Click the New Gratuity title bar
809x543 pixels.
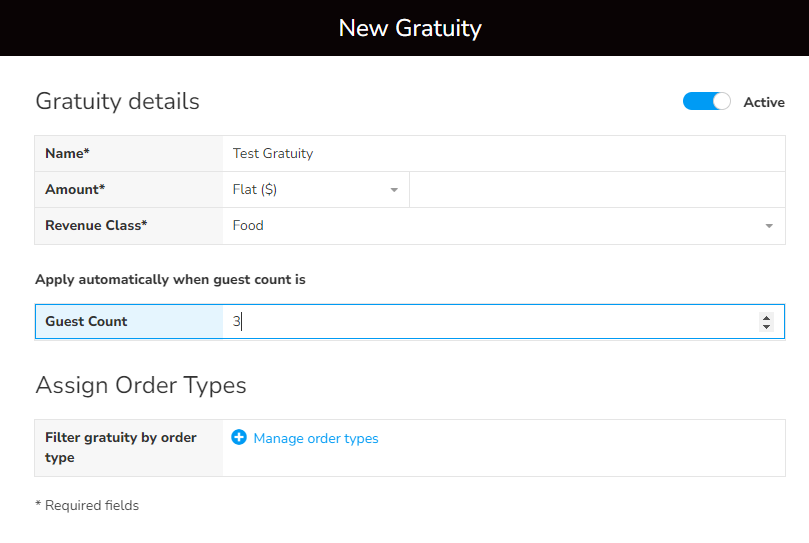[x=410, y=28]
